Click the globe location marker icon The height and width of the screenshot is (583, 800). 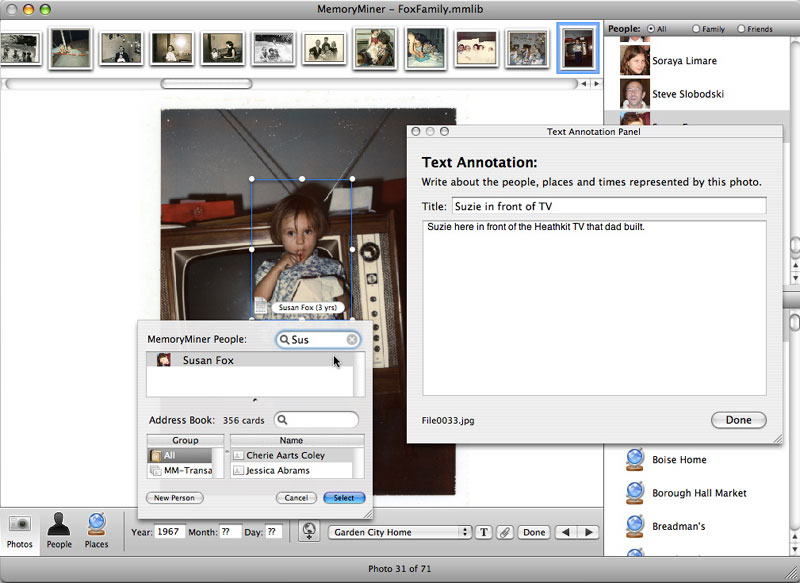308,532
